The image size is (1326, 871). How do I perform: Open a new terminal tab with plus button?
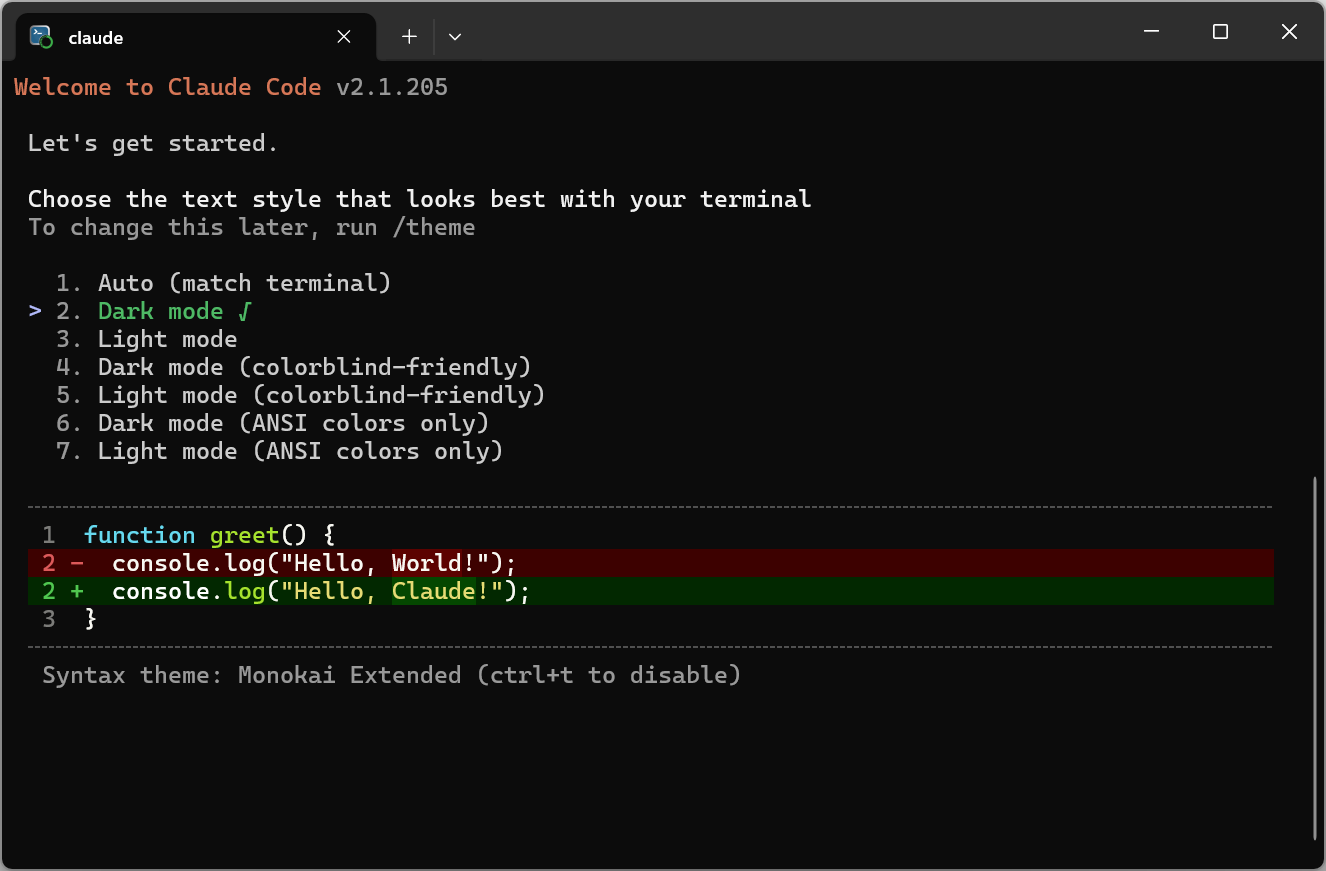coord(409,37)
